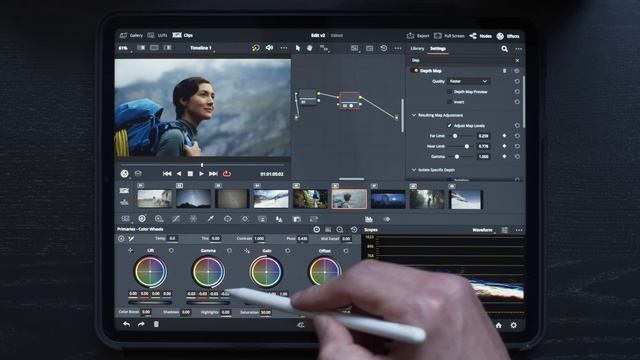
Task: Select the last clip thumbnail in strip
Action: click(x=465, y=199)
